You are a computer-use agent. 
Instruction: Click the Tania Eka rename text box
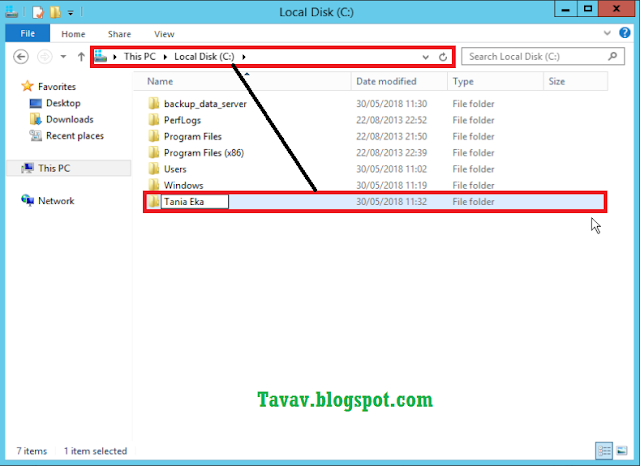click(x=195, y=202)
